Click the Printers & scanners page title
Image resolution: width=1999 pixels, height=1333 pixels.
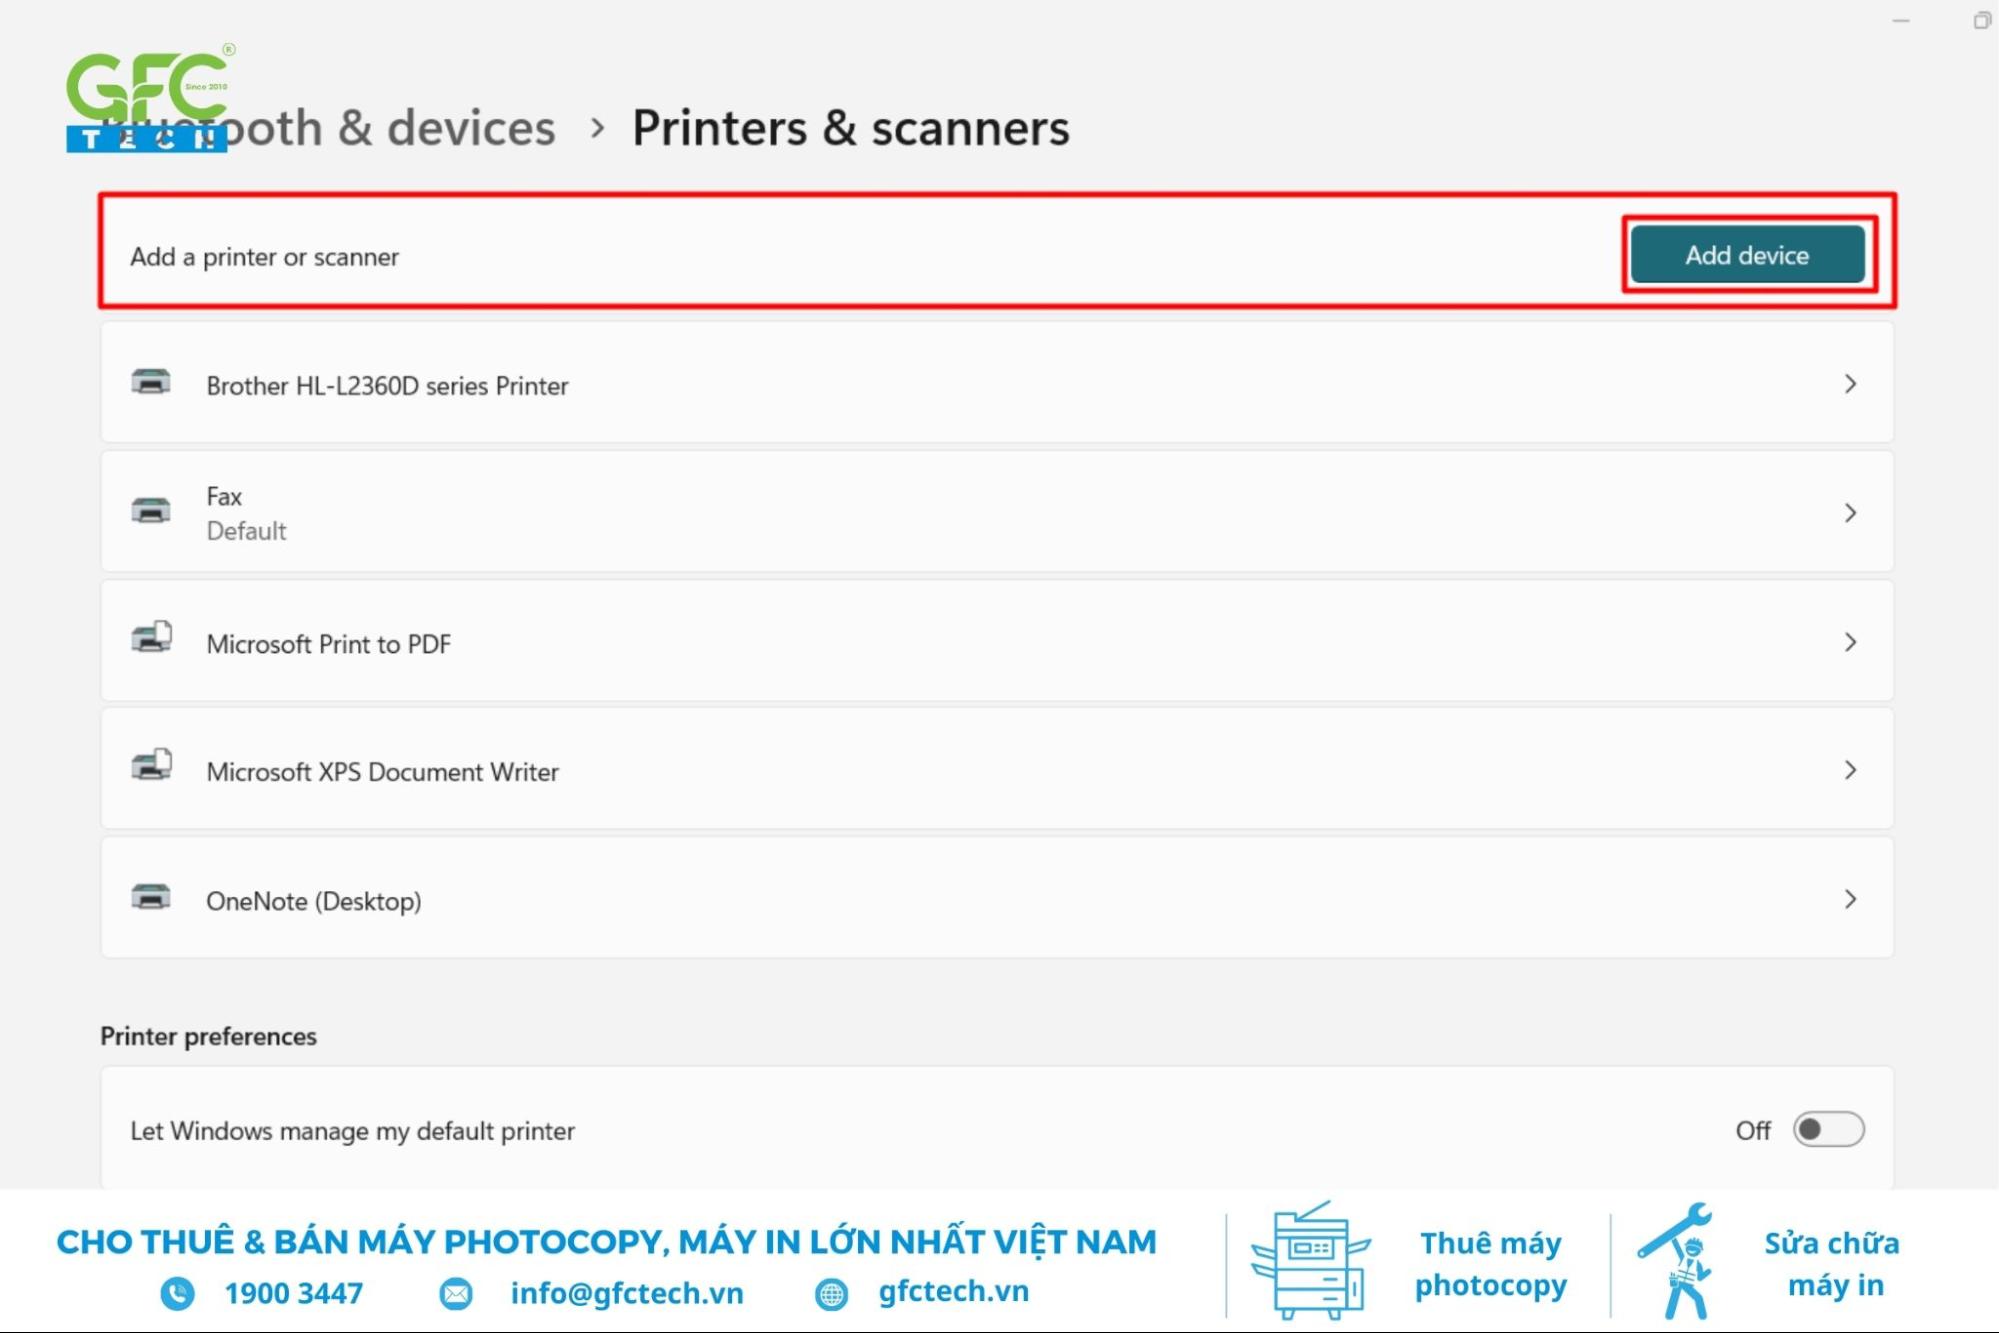pyautogui.click(x=850, y=128)
